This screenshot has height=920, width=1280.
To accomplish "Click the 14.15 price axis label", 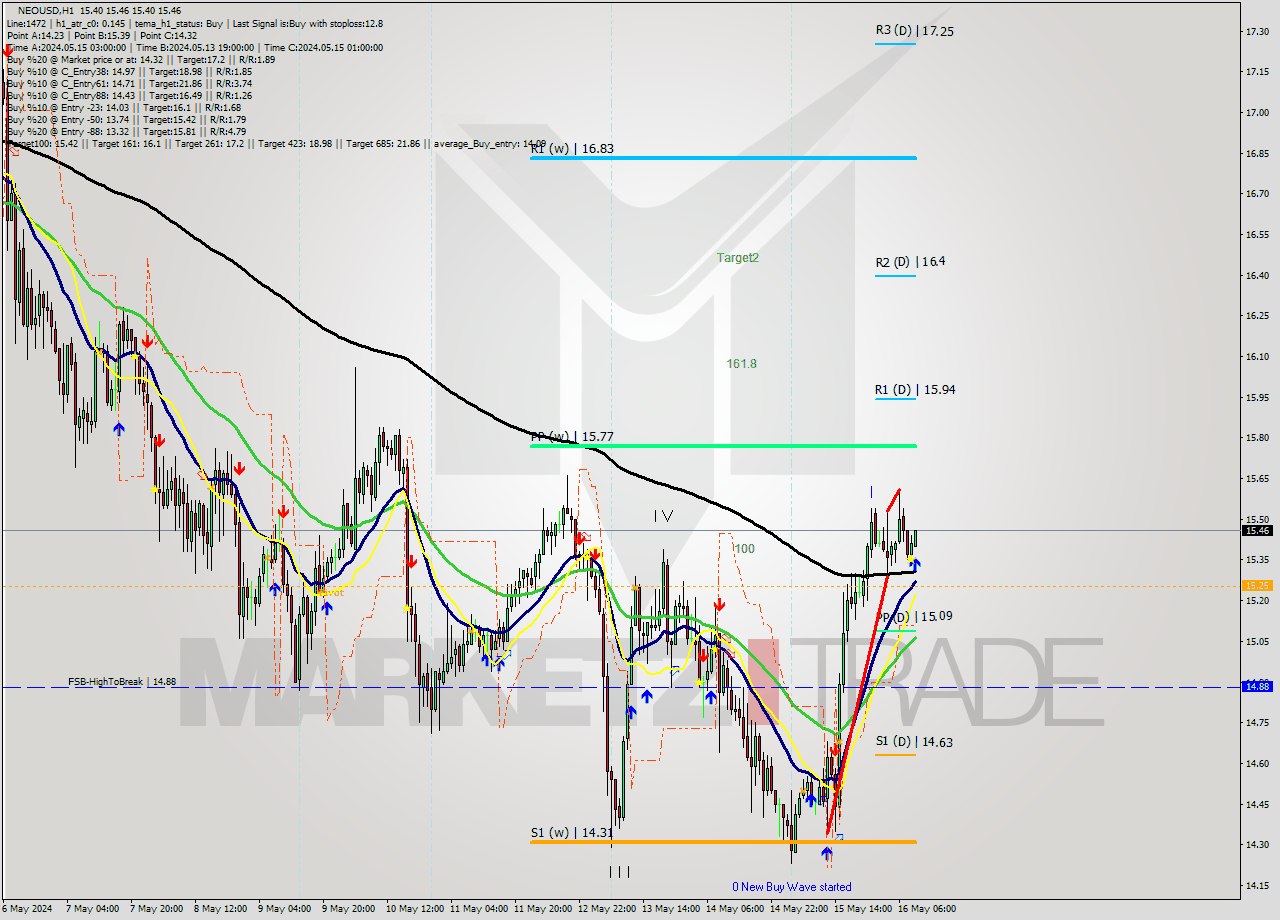I will 1258,885.
